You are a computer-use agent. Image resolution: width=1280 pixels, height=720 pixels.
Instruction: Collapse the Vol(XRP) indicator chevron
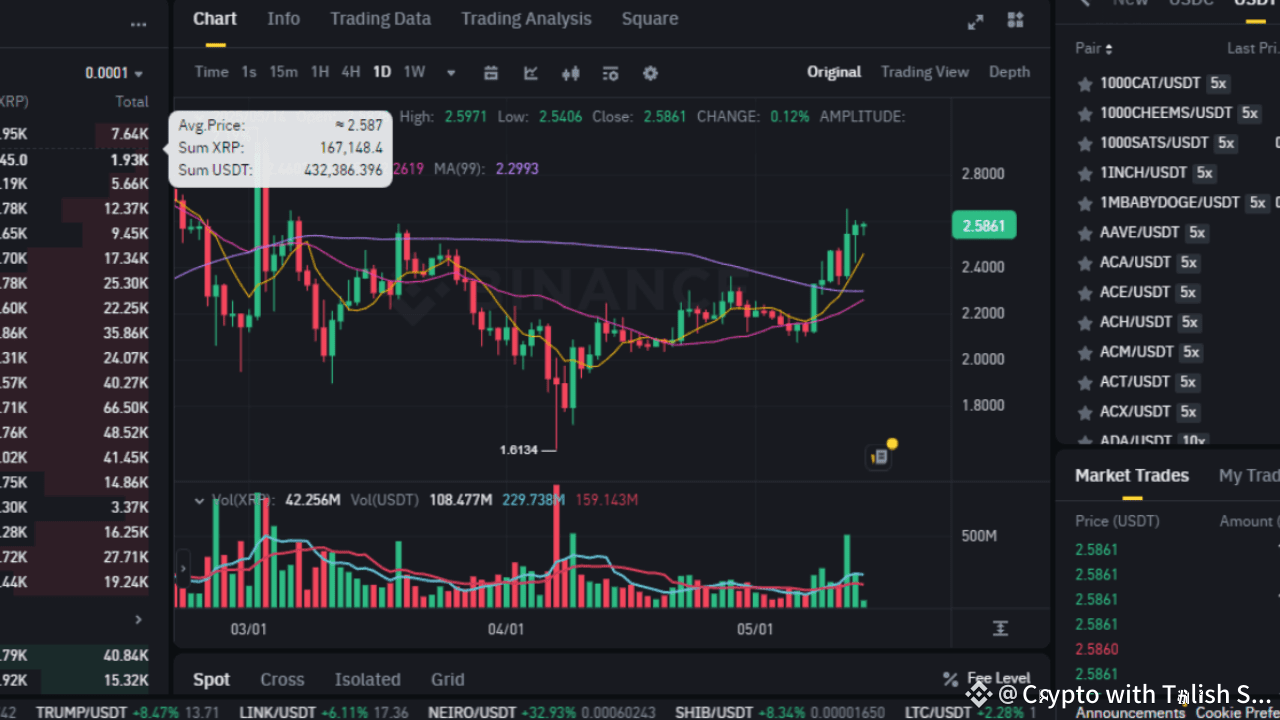[199, 500]
